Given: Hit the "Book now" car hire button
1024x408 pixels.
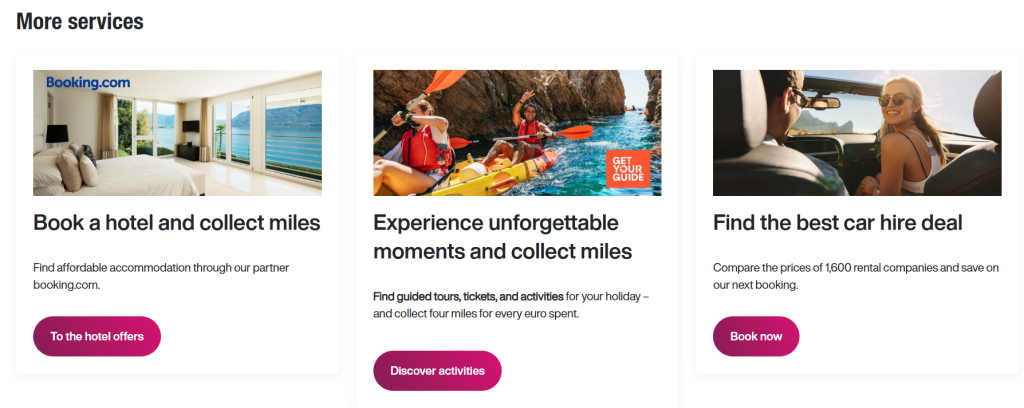Looking at the screenshot, I should pos(756,336).
